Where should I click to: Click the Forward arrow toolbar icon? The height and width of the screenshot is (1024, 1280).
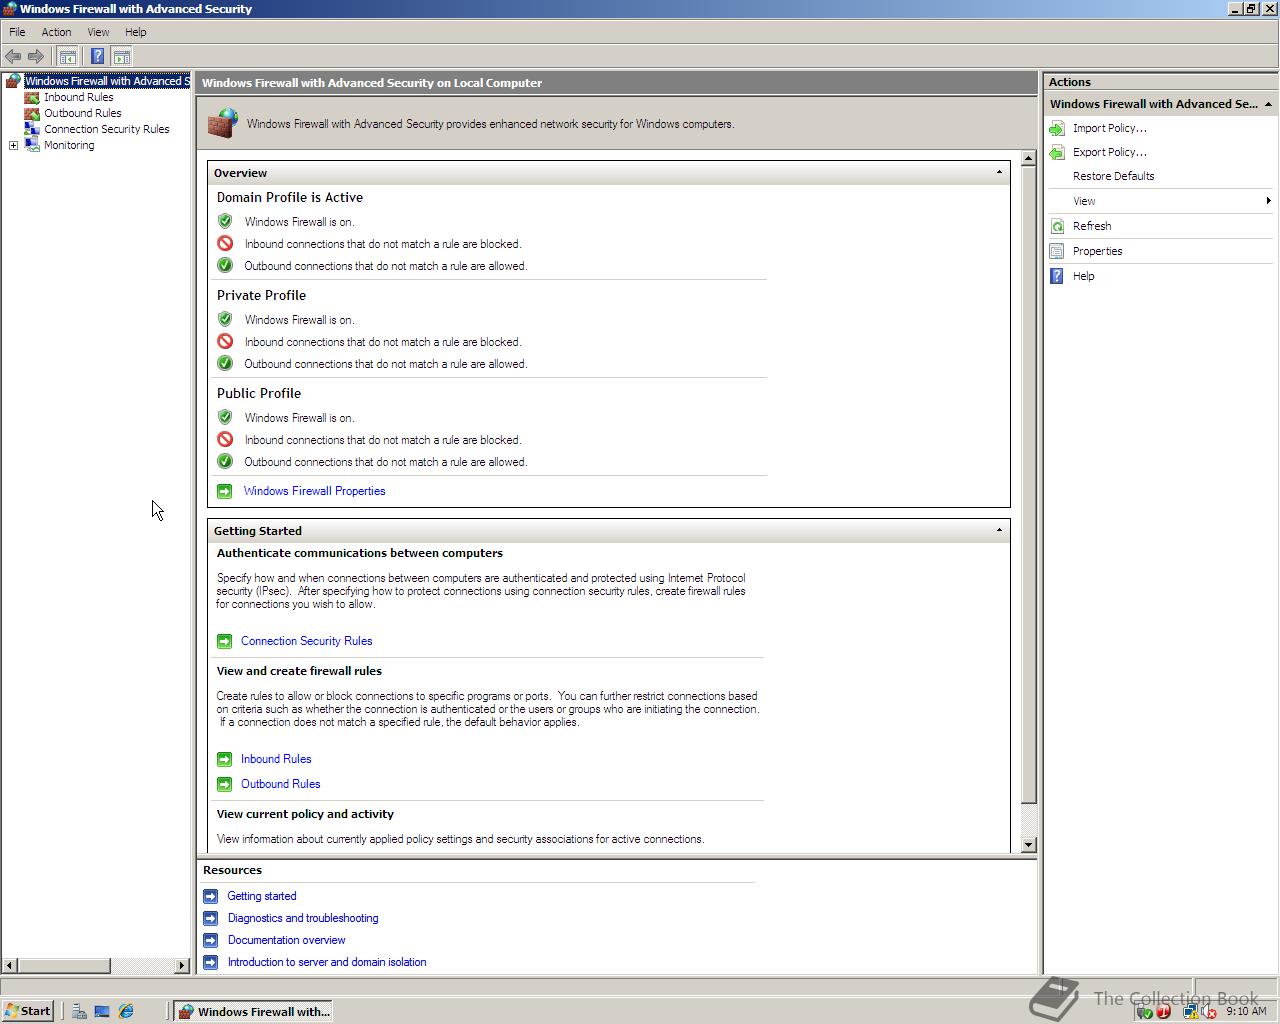[36, 57]
